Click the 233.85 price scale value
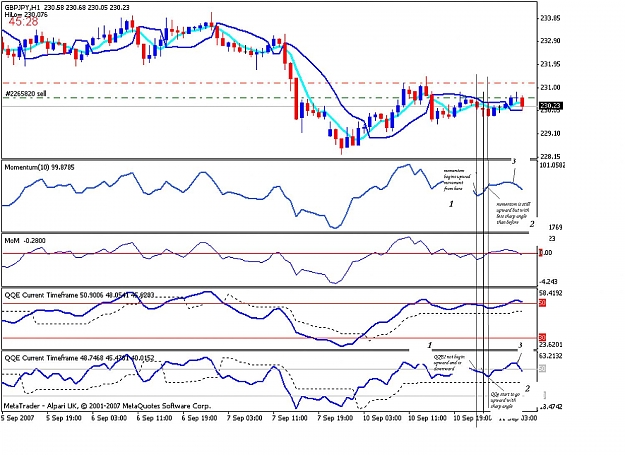 [x=550, y=18]
